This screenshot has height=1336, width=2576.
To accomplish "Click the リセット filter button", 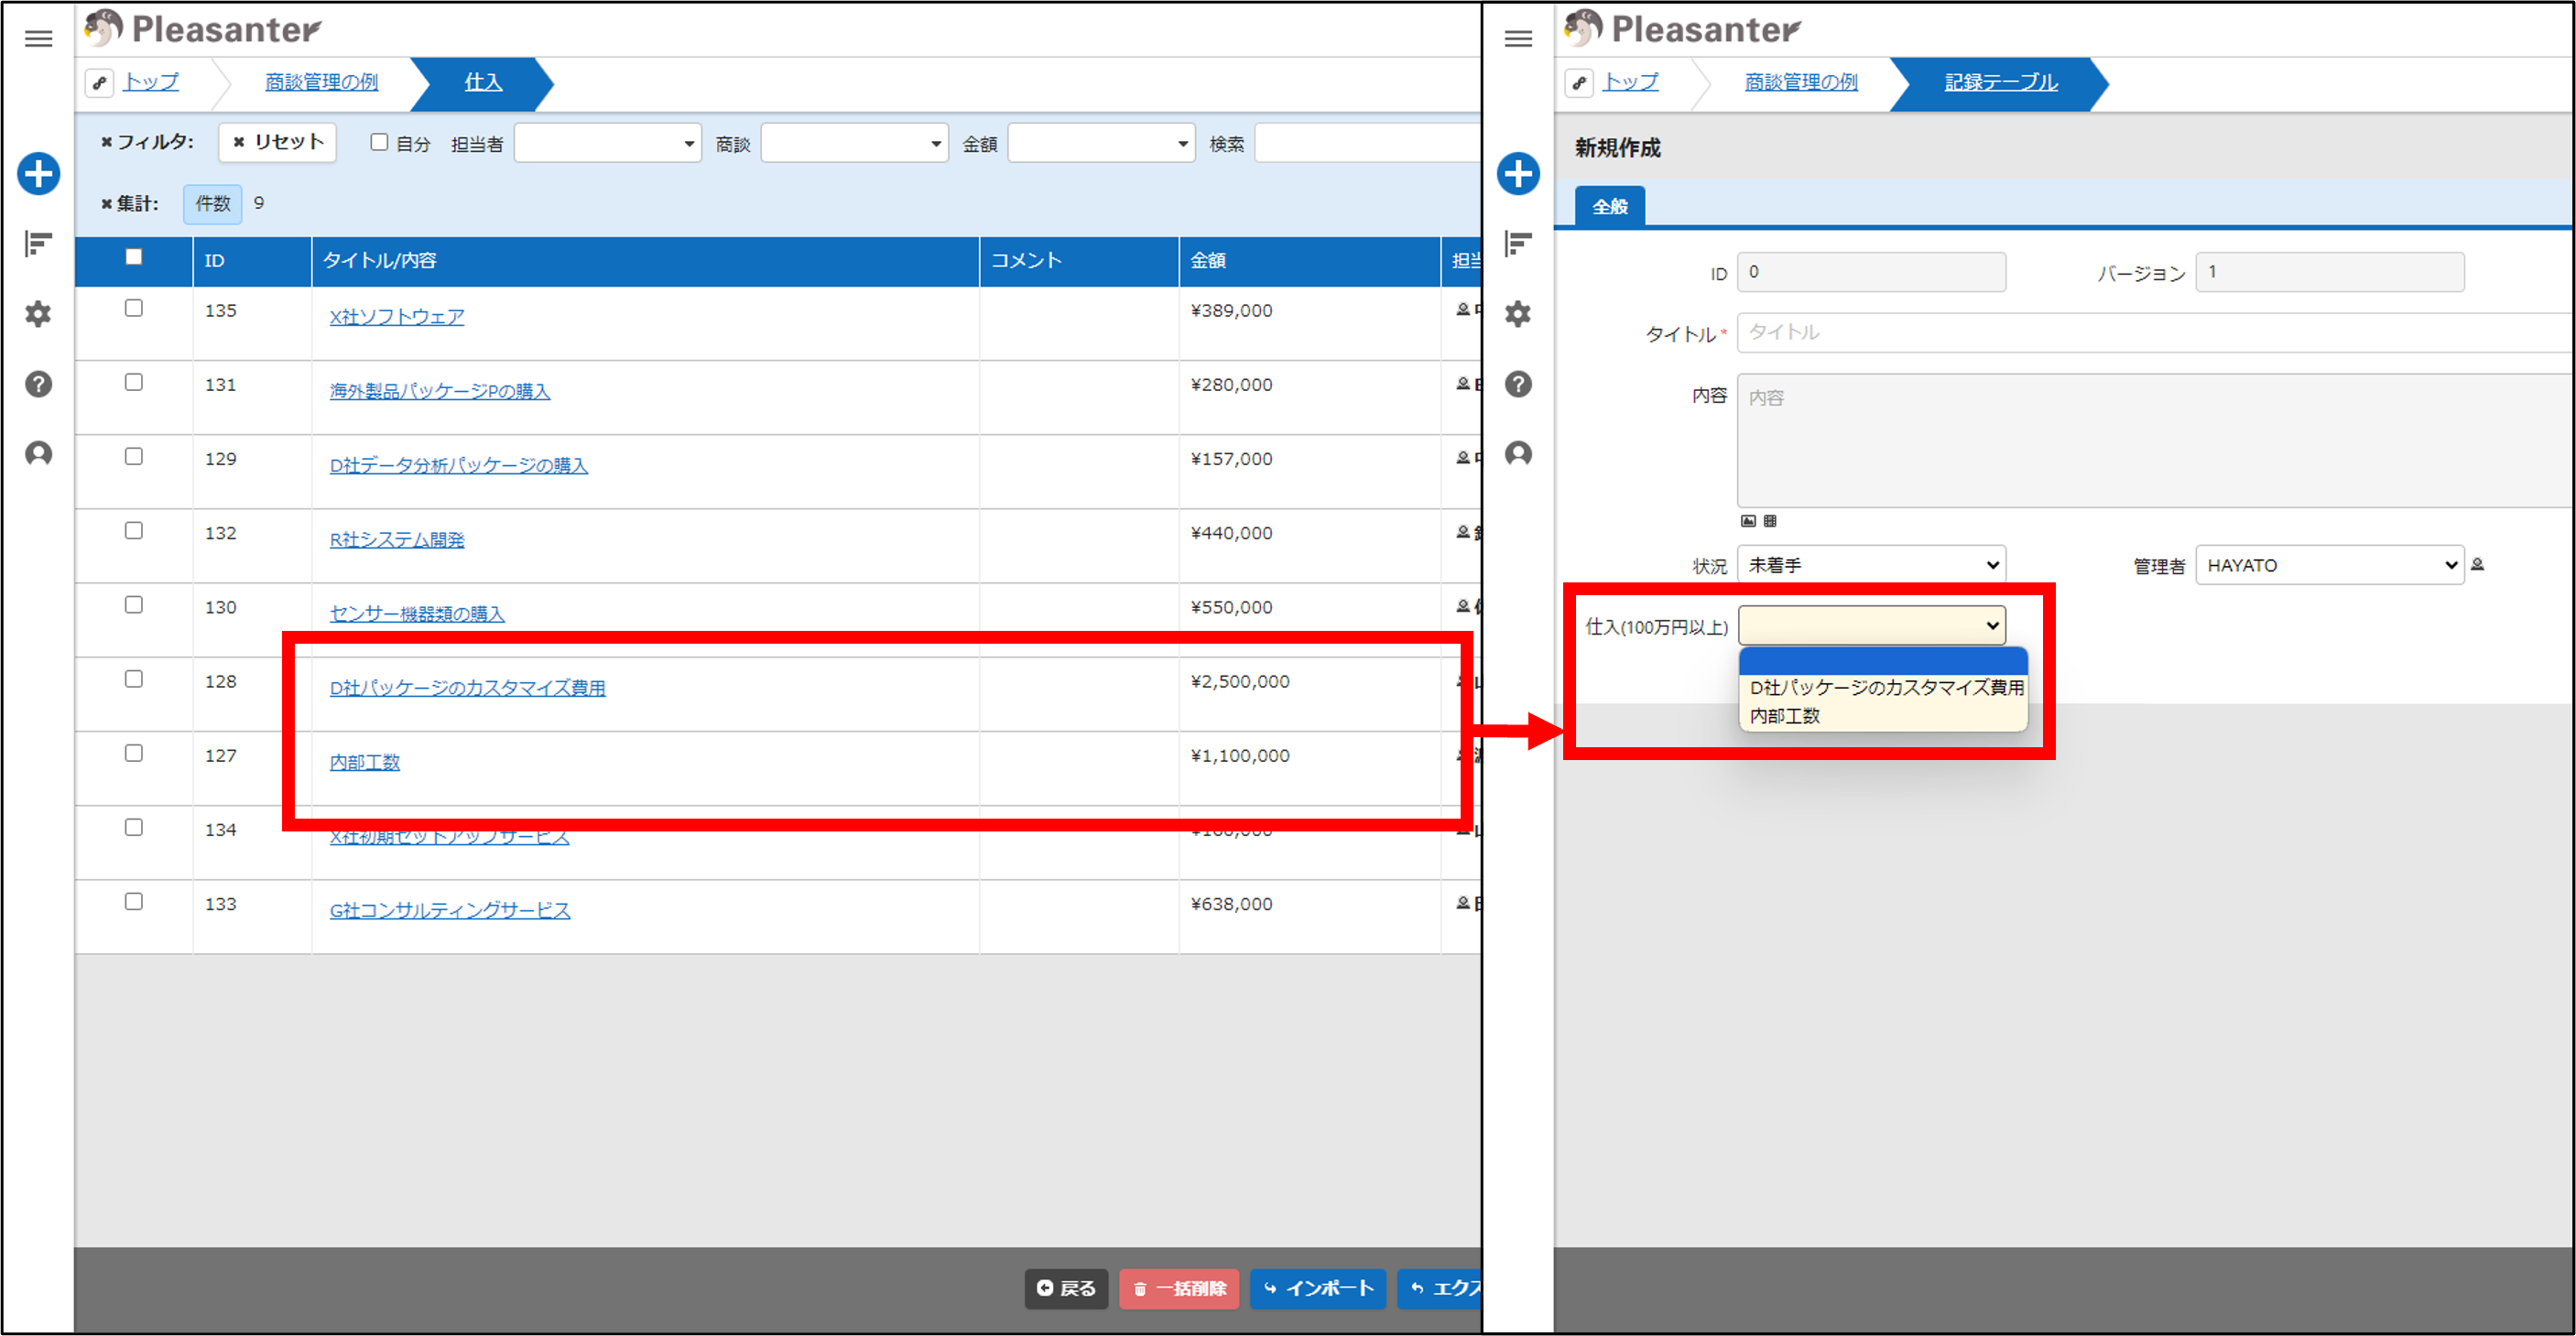I will [278, 142].
